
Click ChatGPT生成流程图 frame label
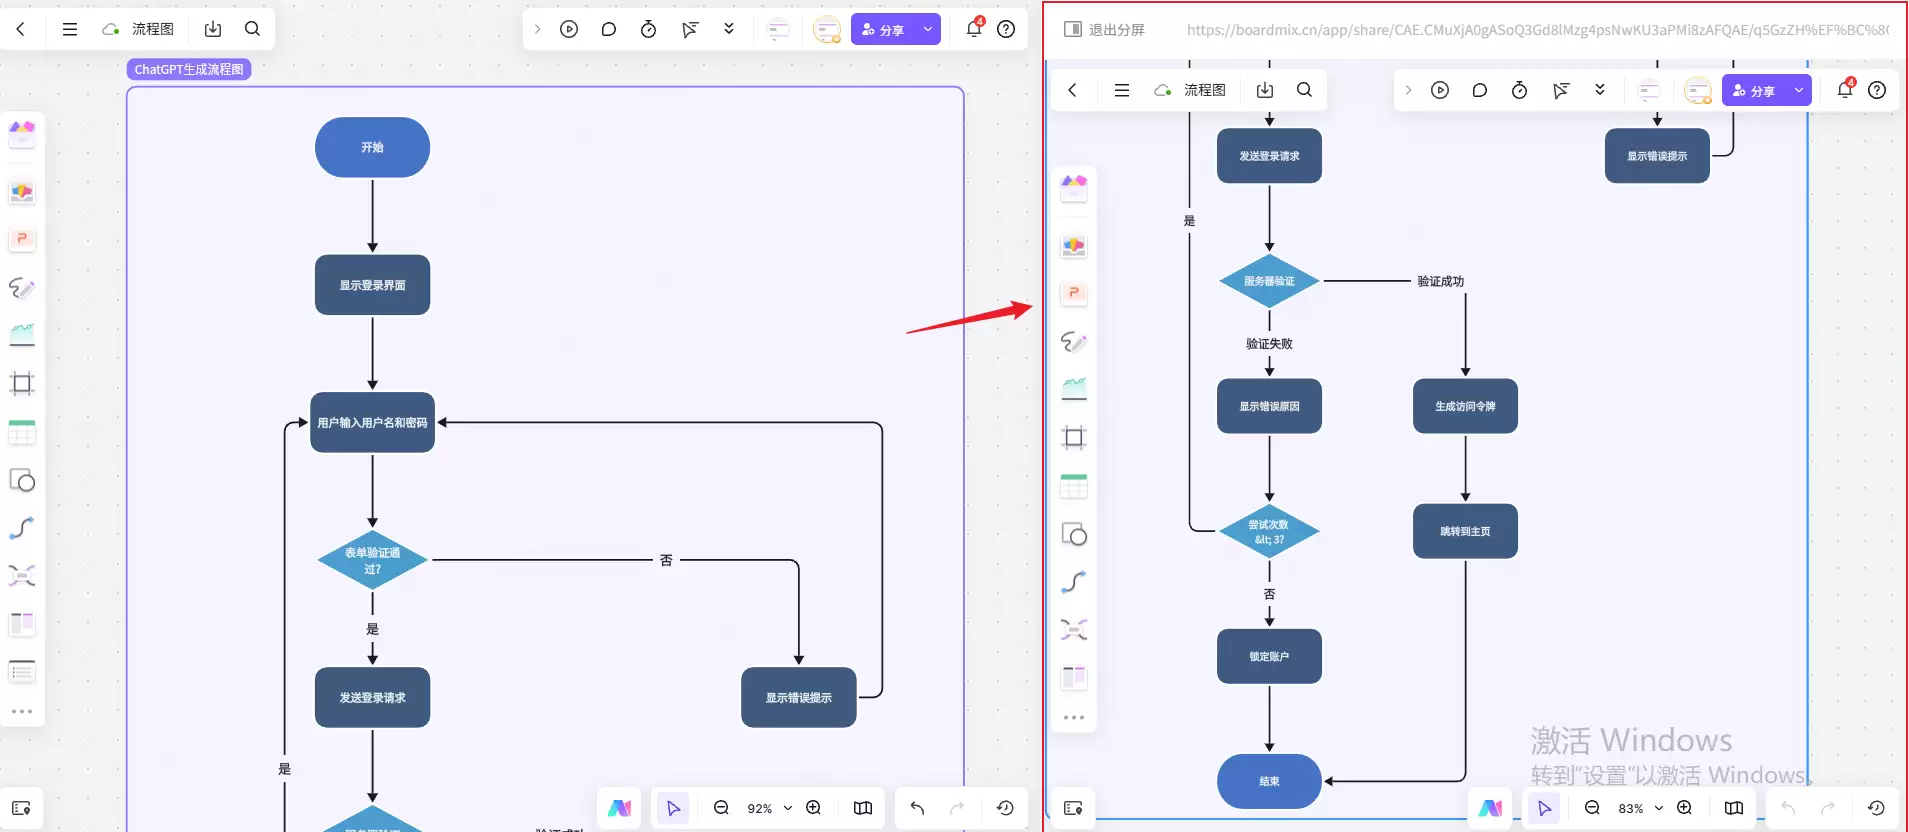(x=189, y=69)
